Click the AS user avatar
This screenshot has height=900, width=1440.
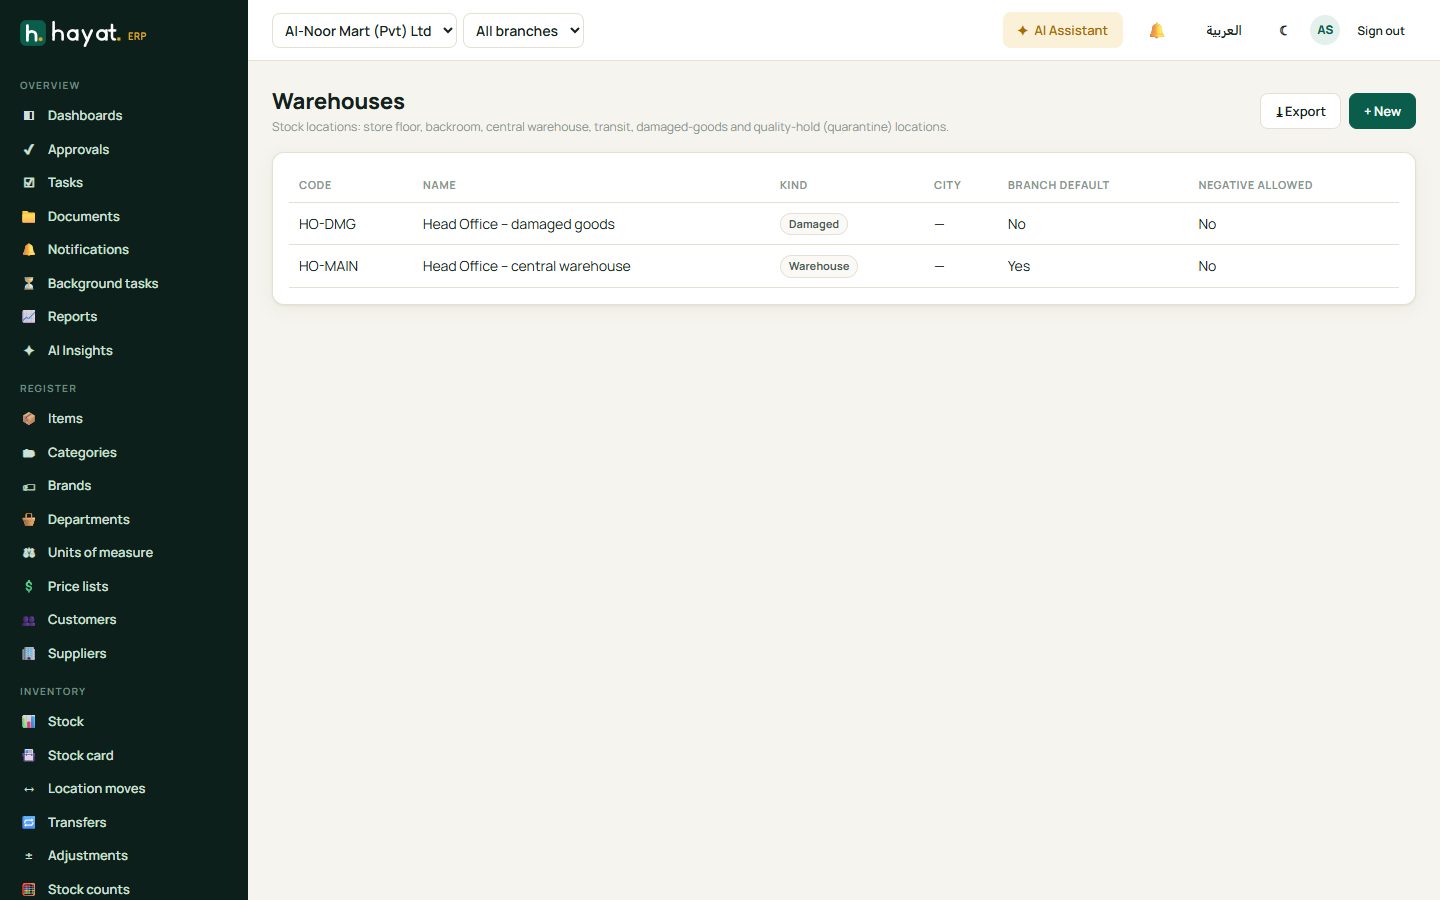[1325, 30]
